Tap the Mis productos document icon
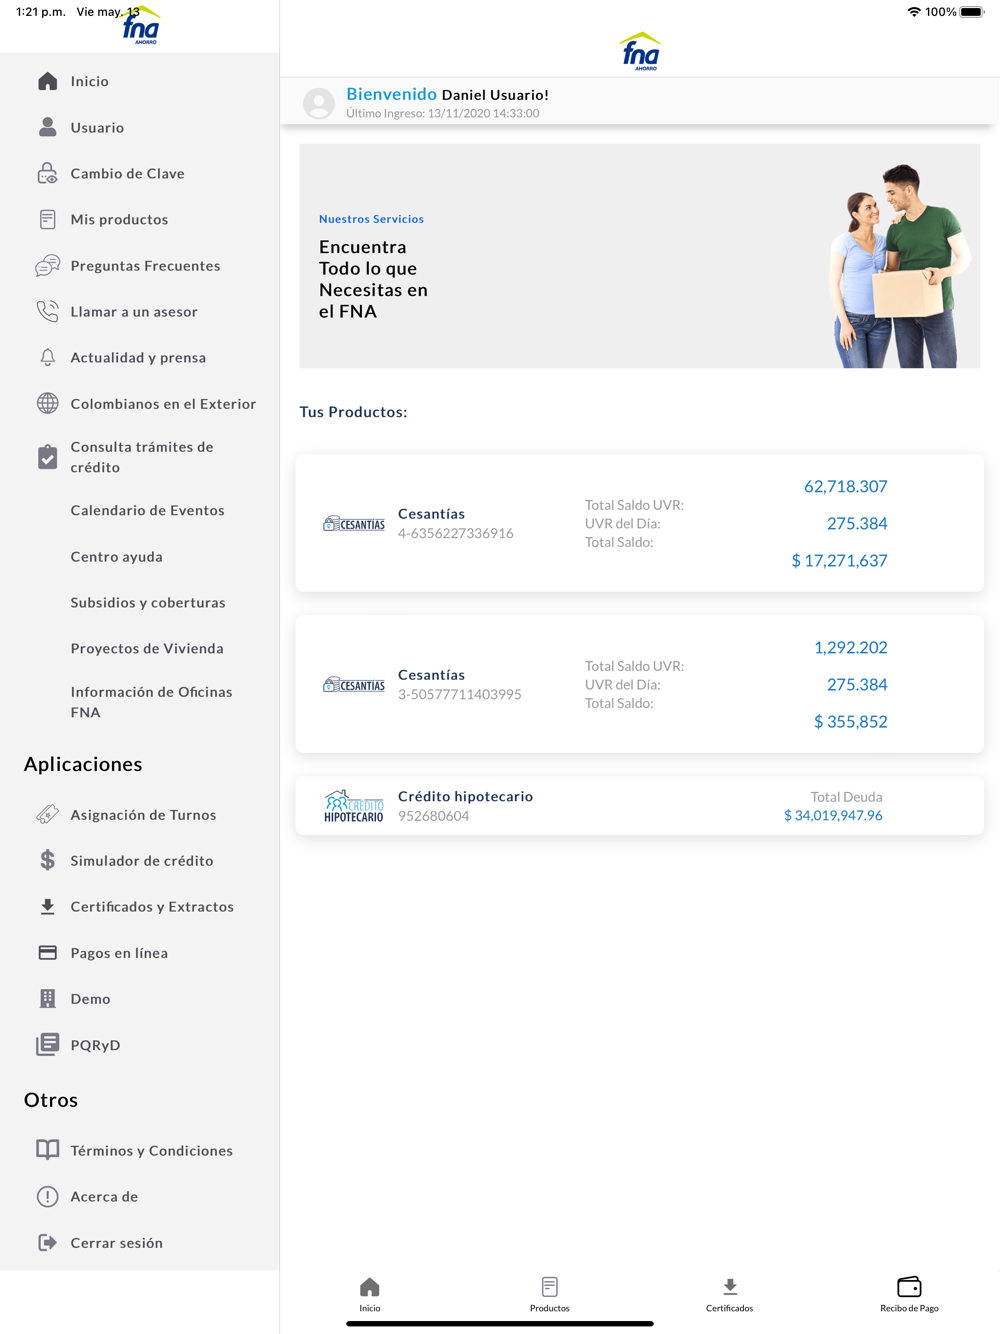 pyautogui.click(x=47, y=219)
